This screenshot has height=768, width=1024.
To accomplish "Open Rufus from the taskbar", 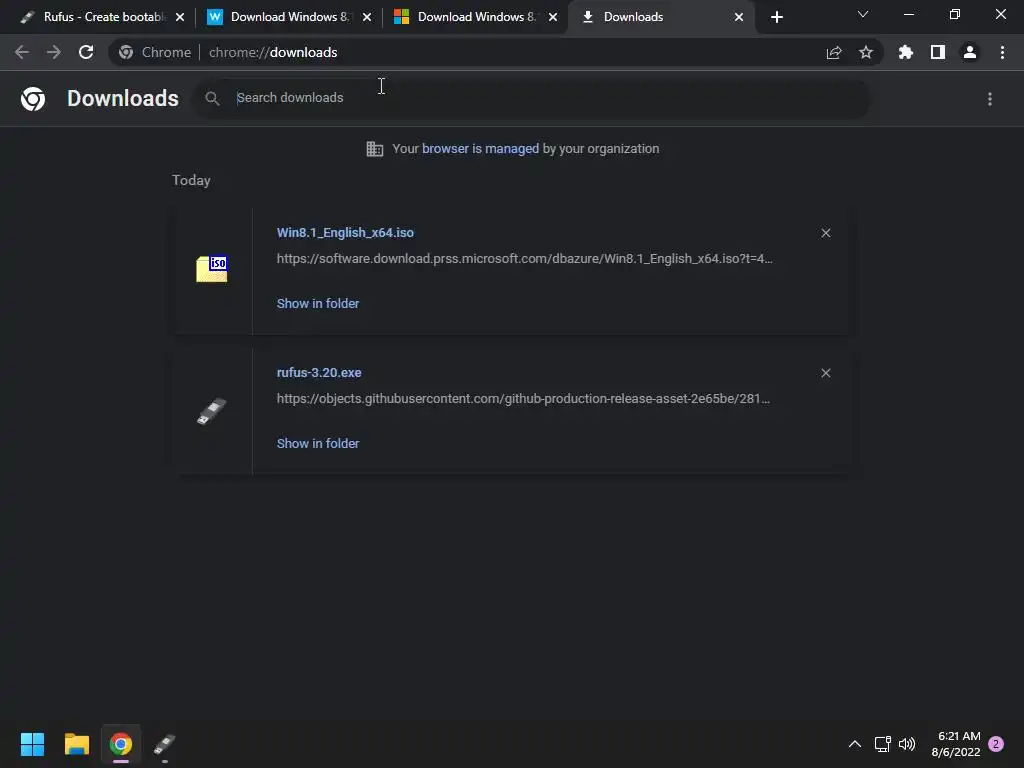I will tap(165, 744).
